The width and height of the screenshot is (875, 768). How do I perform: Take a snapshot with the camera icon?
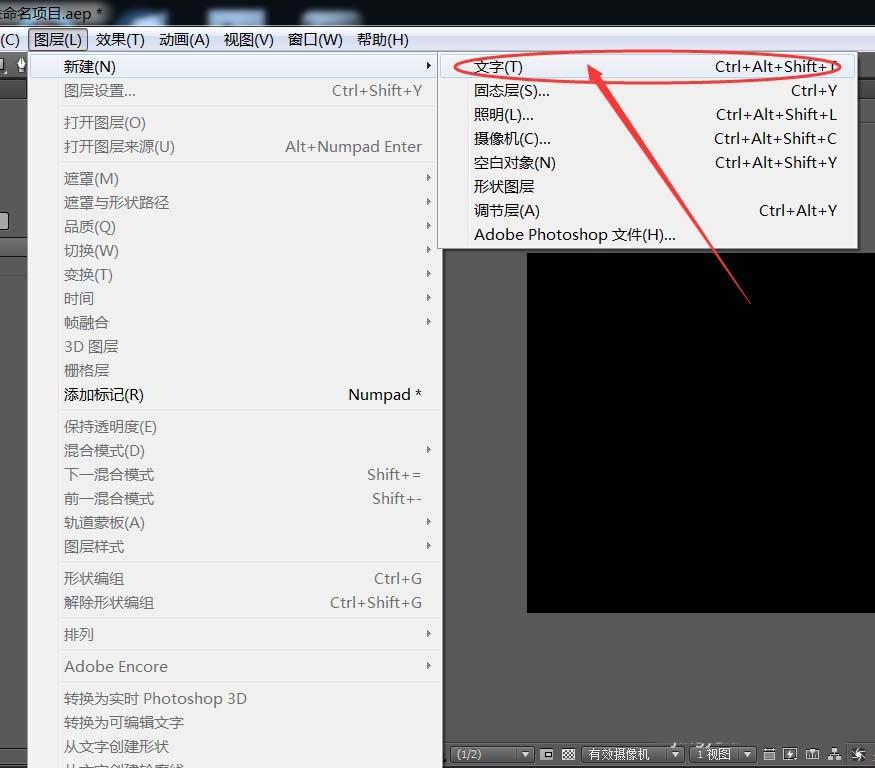pyautogui.click(x=812, y=754)
